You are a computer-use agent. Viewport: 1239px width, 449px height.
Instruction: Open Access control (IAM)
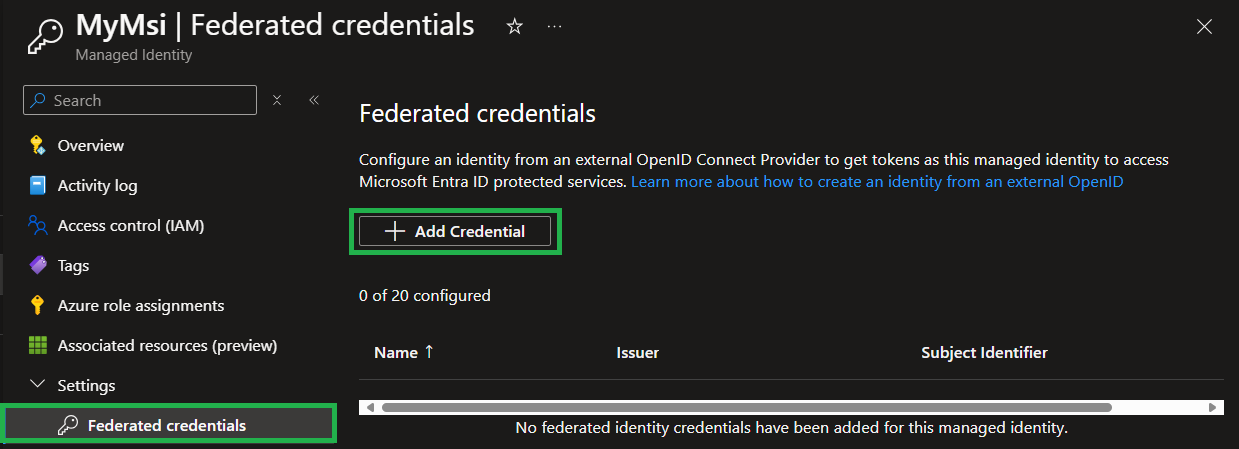coord(131,225)
